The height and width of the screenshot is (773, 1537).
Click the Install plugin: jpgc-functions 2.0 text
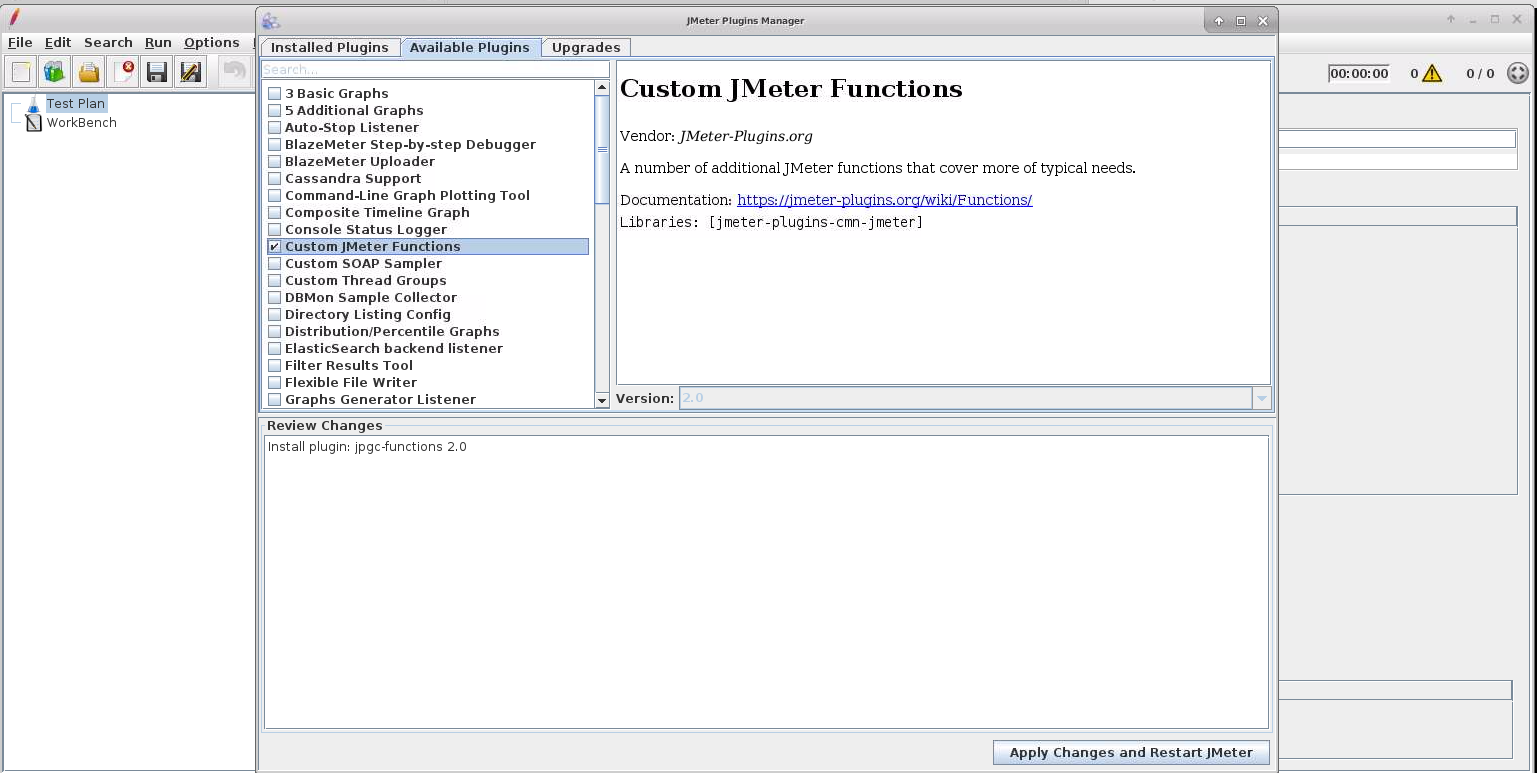[x=367, y=447]
